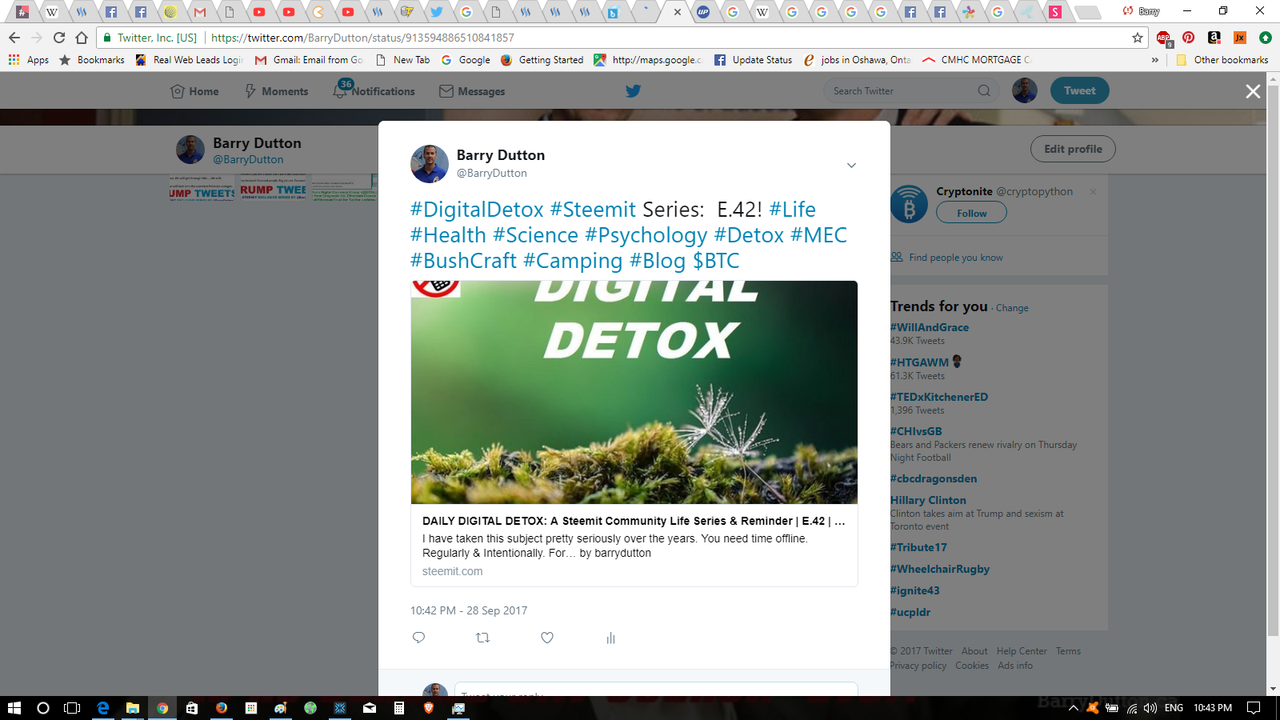
Task: Open the steemit.com link card title
Action: pos(634,521)
